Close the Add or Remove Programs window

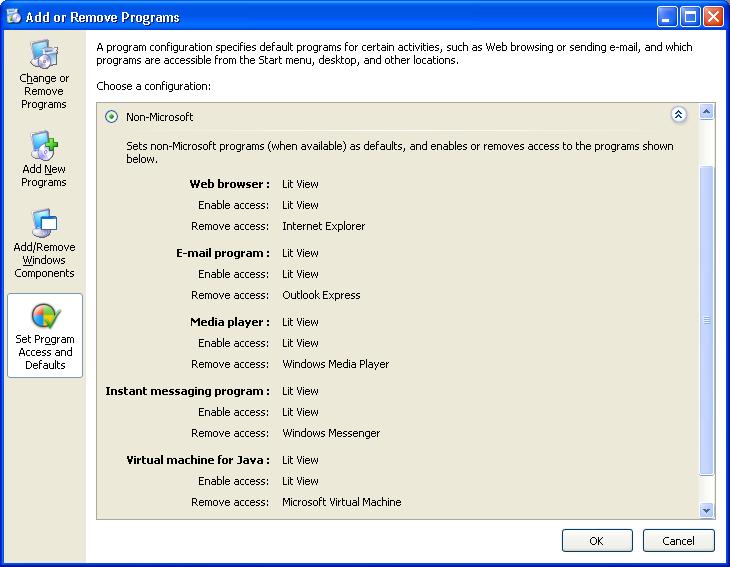713,17
